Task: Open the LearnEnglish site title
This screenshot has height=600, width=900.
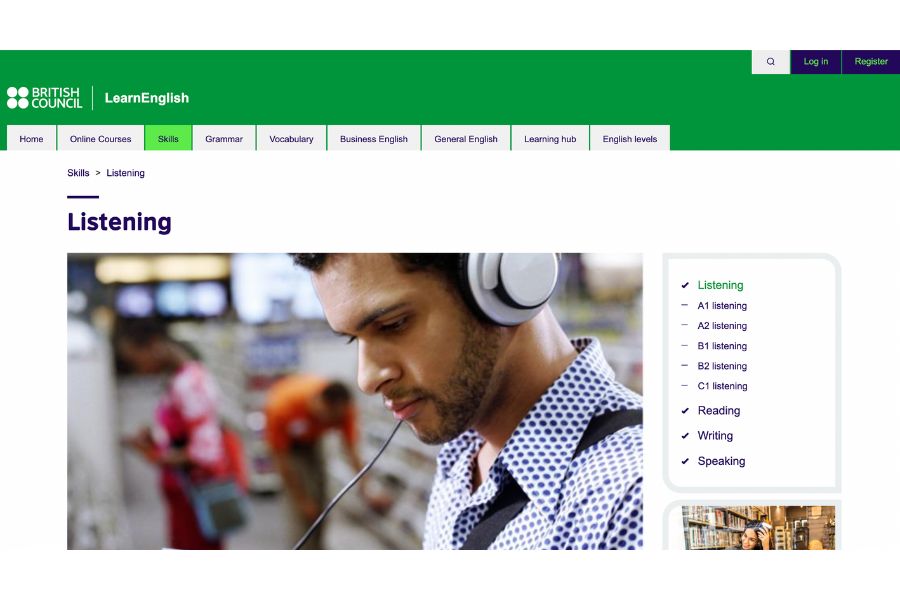Action: click(146, 98)
